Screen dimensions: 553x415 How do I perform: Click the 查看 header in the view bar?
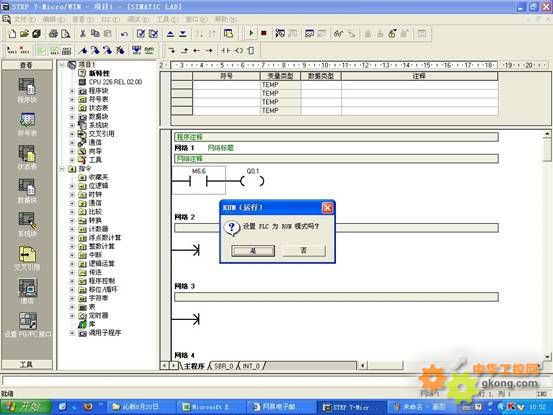coord(27,65)
